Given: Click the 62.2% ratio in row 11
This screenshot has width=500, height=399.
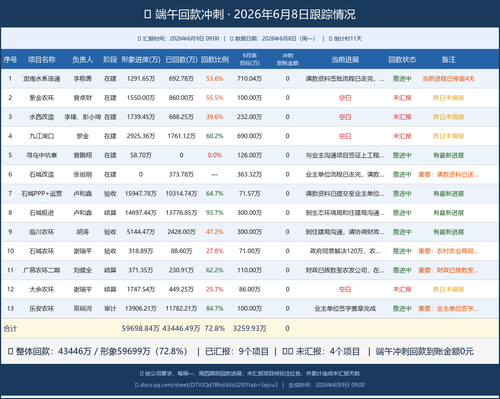Looking at the screenshot, I should [215, 270].
